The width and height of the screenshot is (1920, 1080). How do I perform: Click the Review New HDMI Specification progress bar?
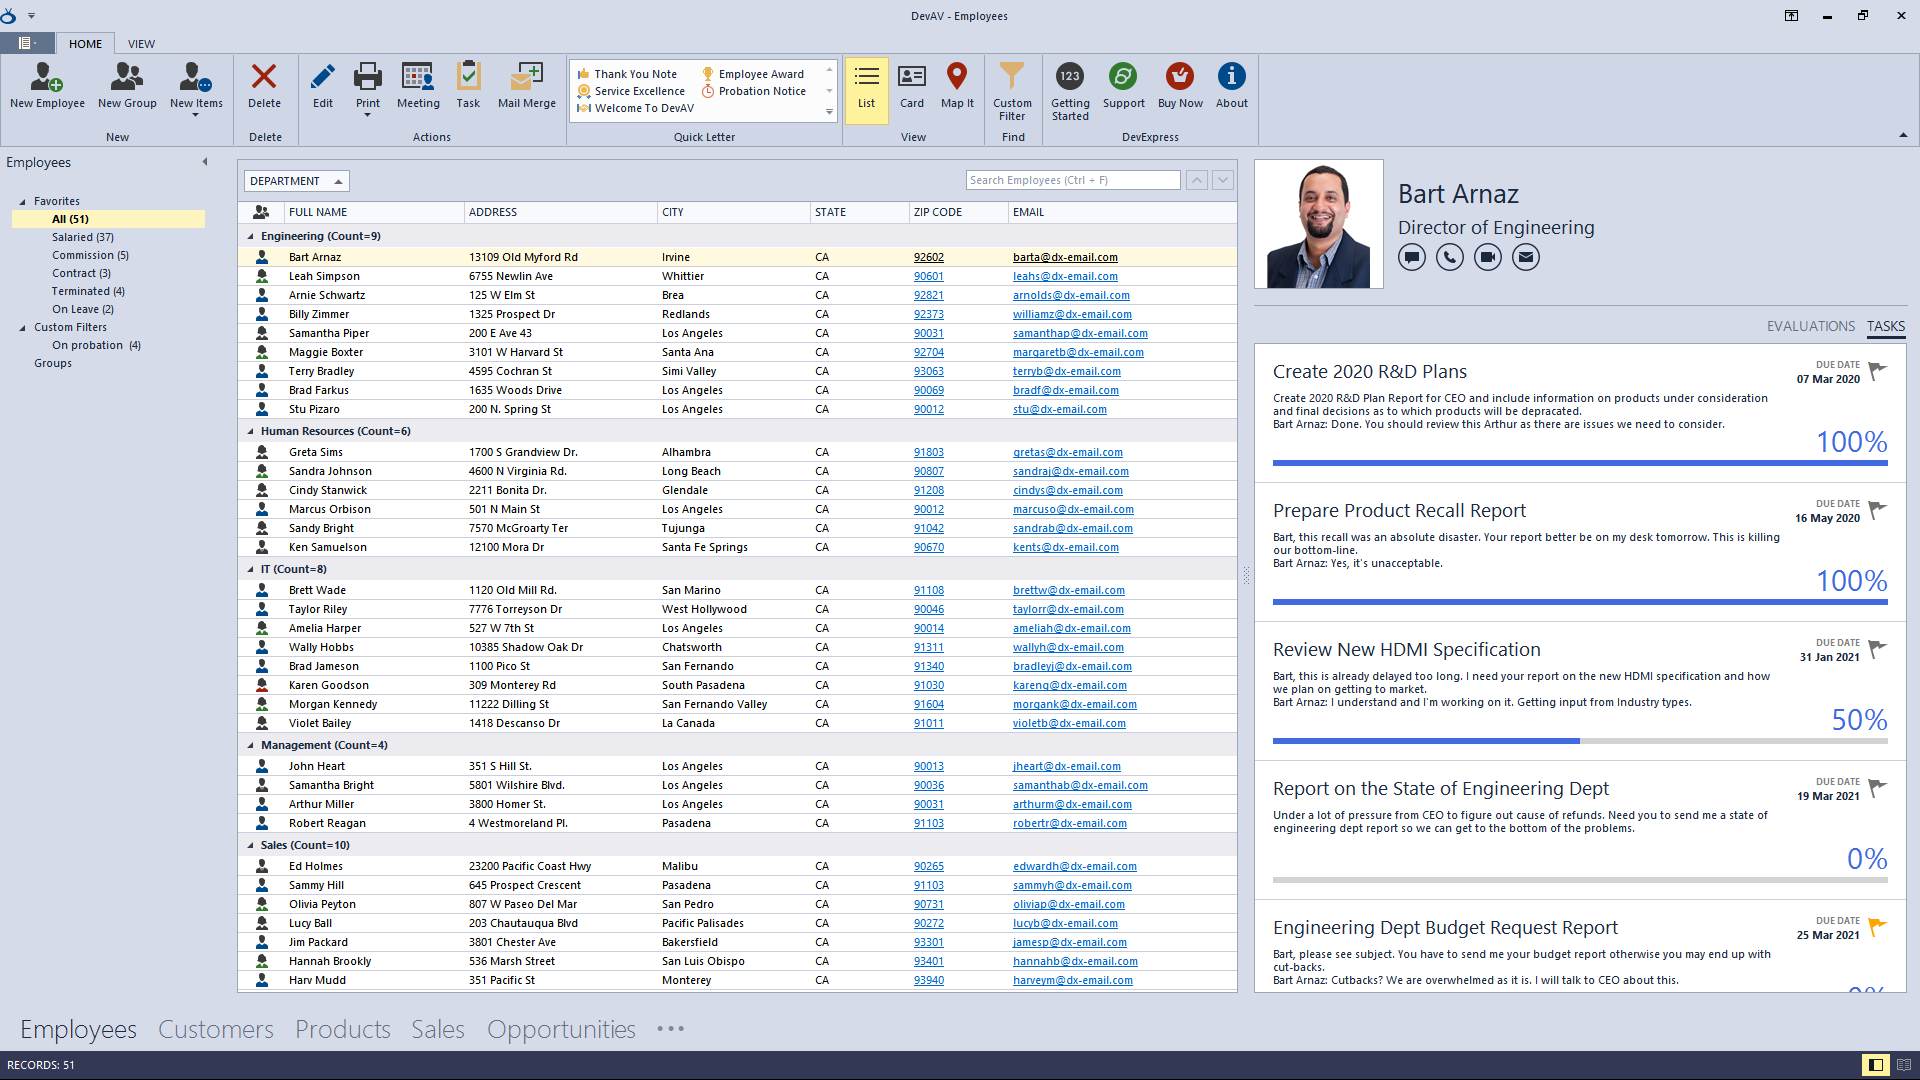1580,741
